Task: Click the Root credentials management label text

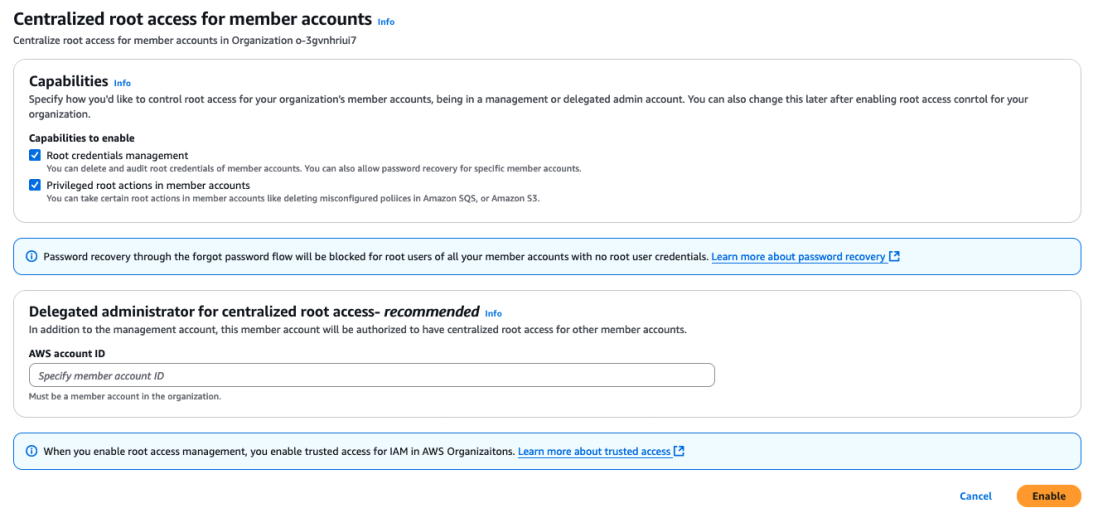Action: [x=117, y=156]
